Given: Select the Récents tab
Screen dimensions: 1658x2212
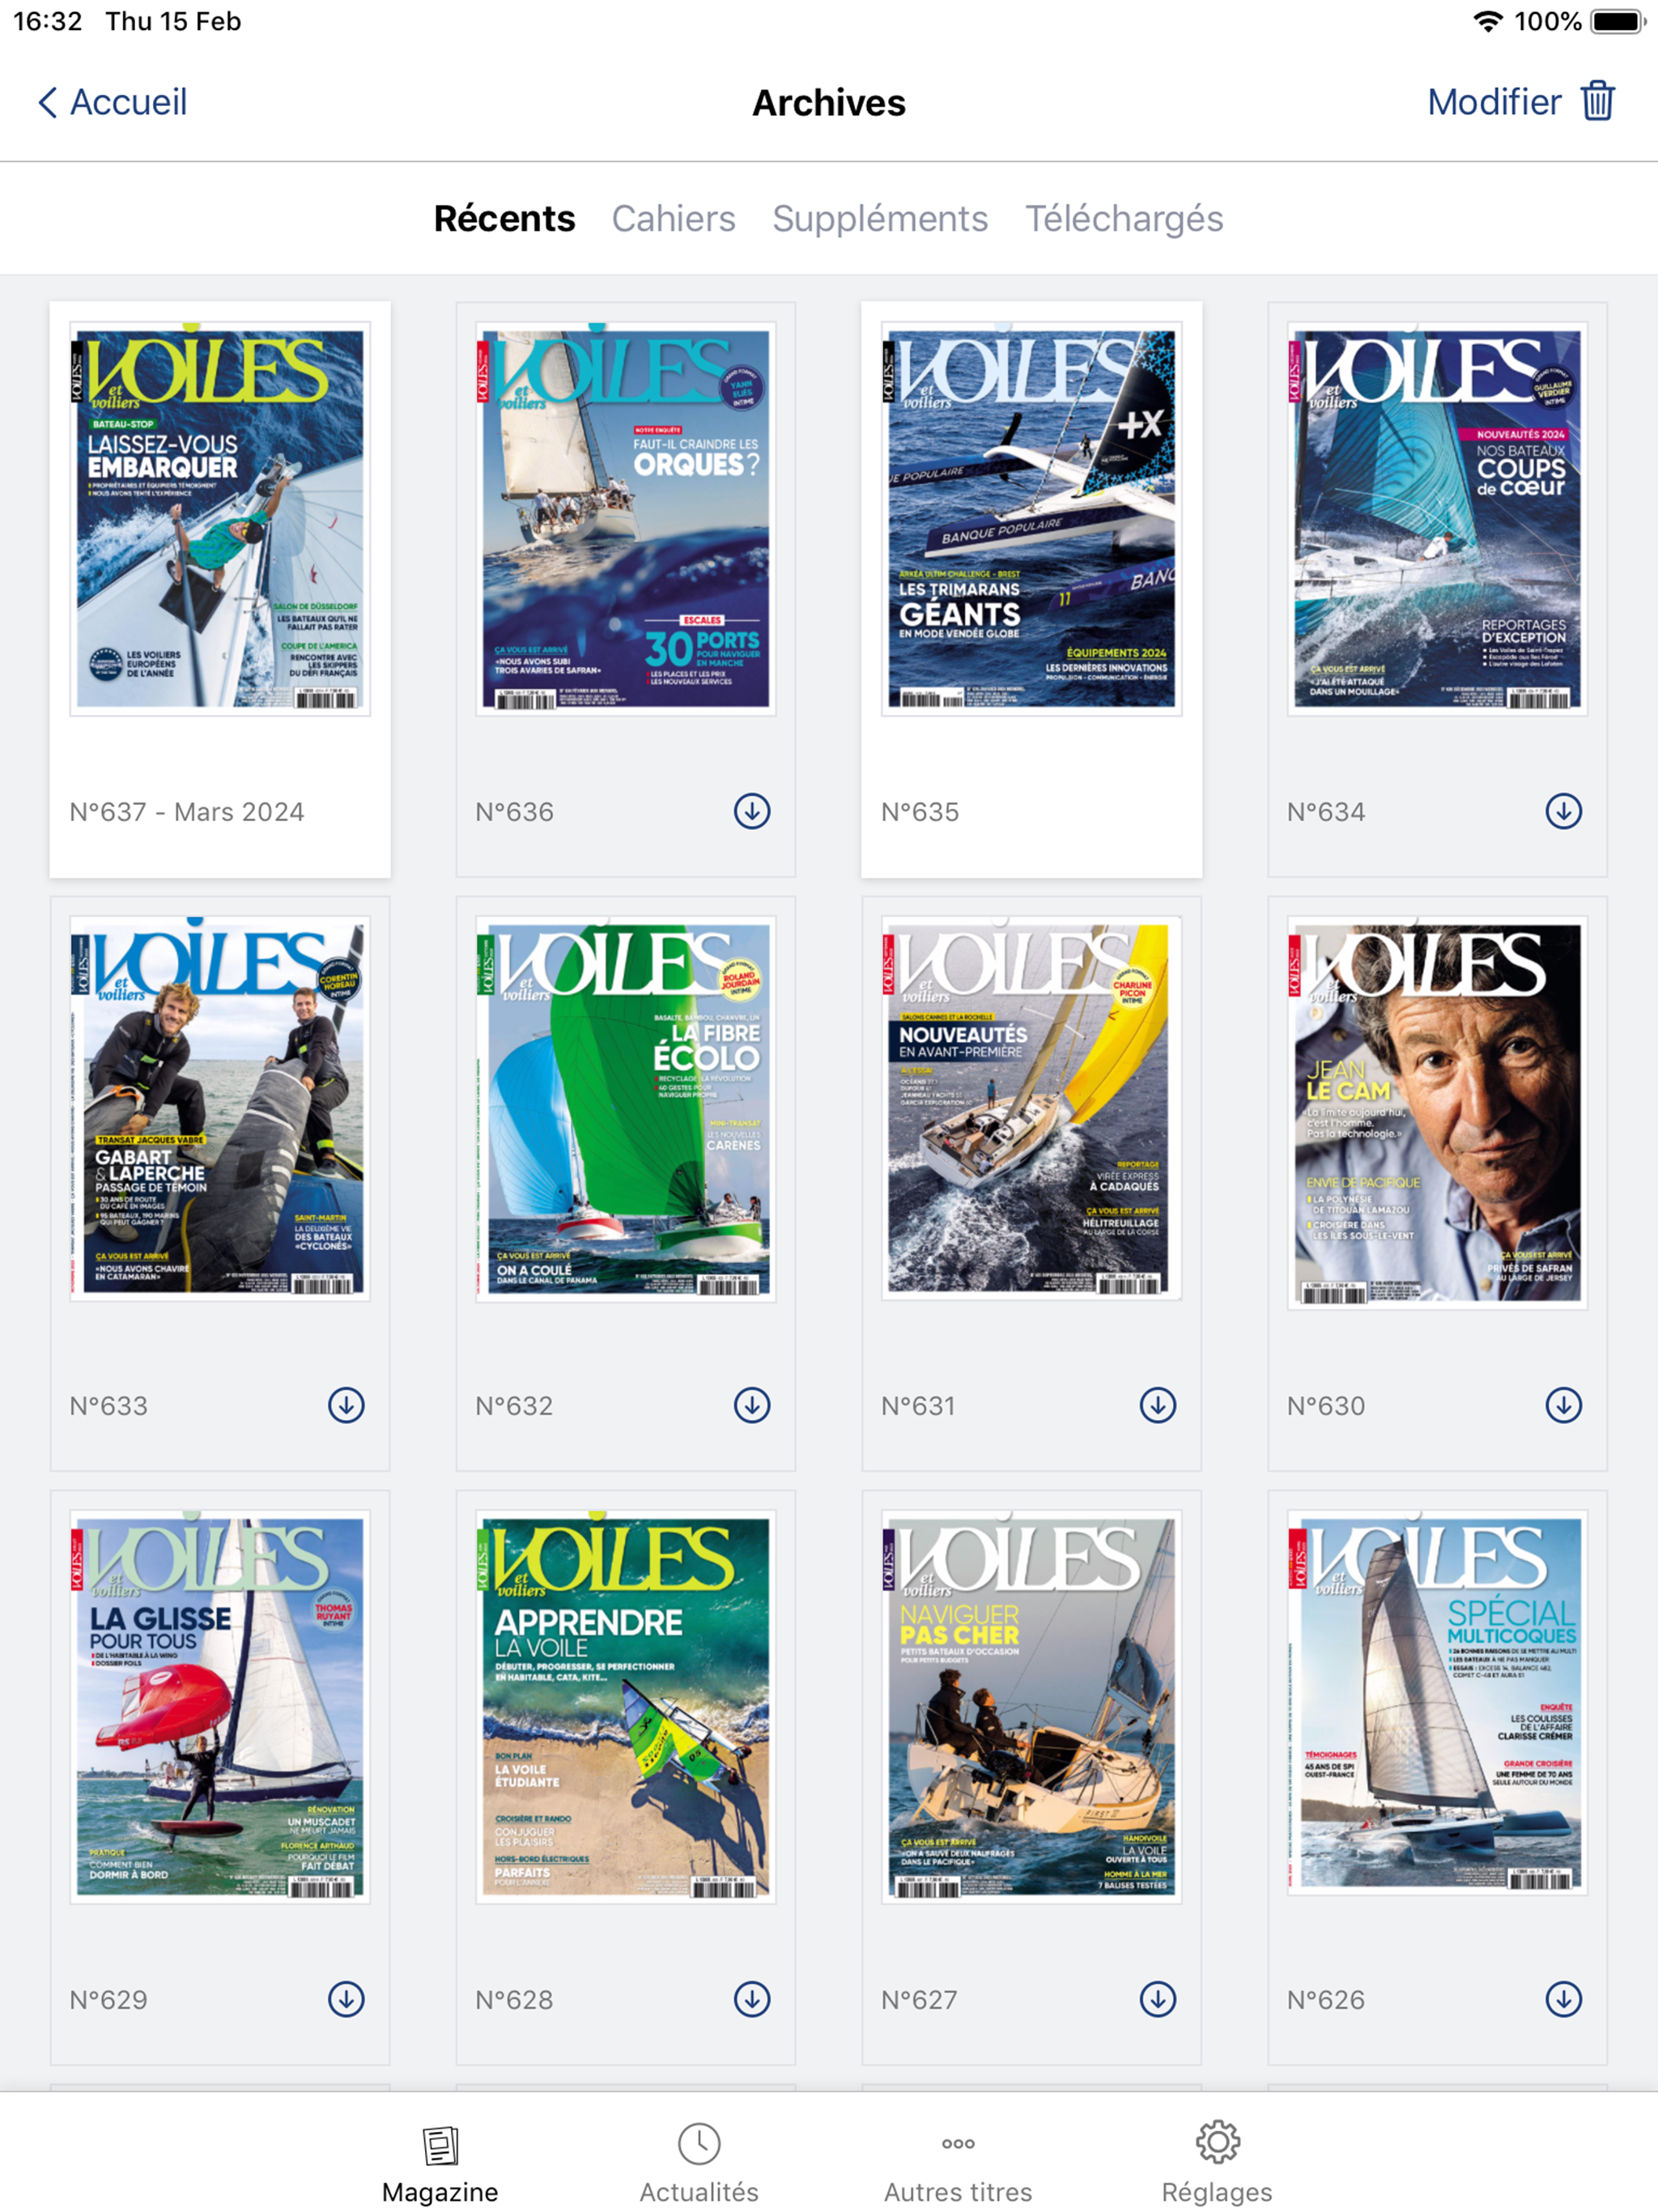Looking at the screenshot, I should point(504,219).
